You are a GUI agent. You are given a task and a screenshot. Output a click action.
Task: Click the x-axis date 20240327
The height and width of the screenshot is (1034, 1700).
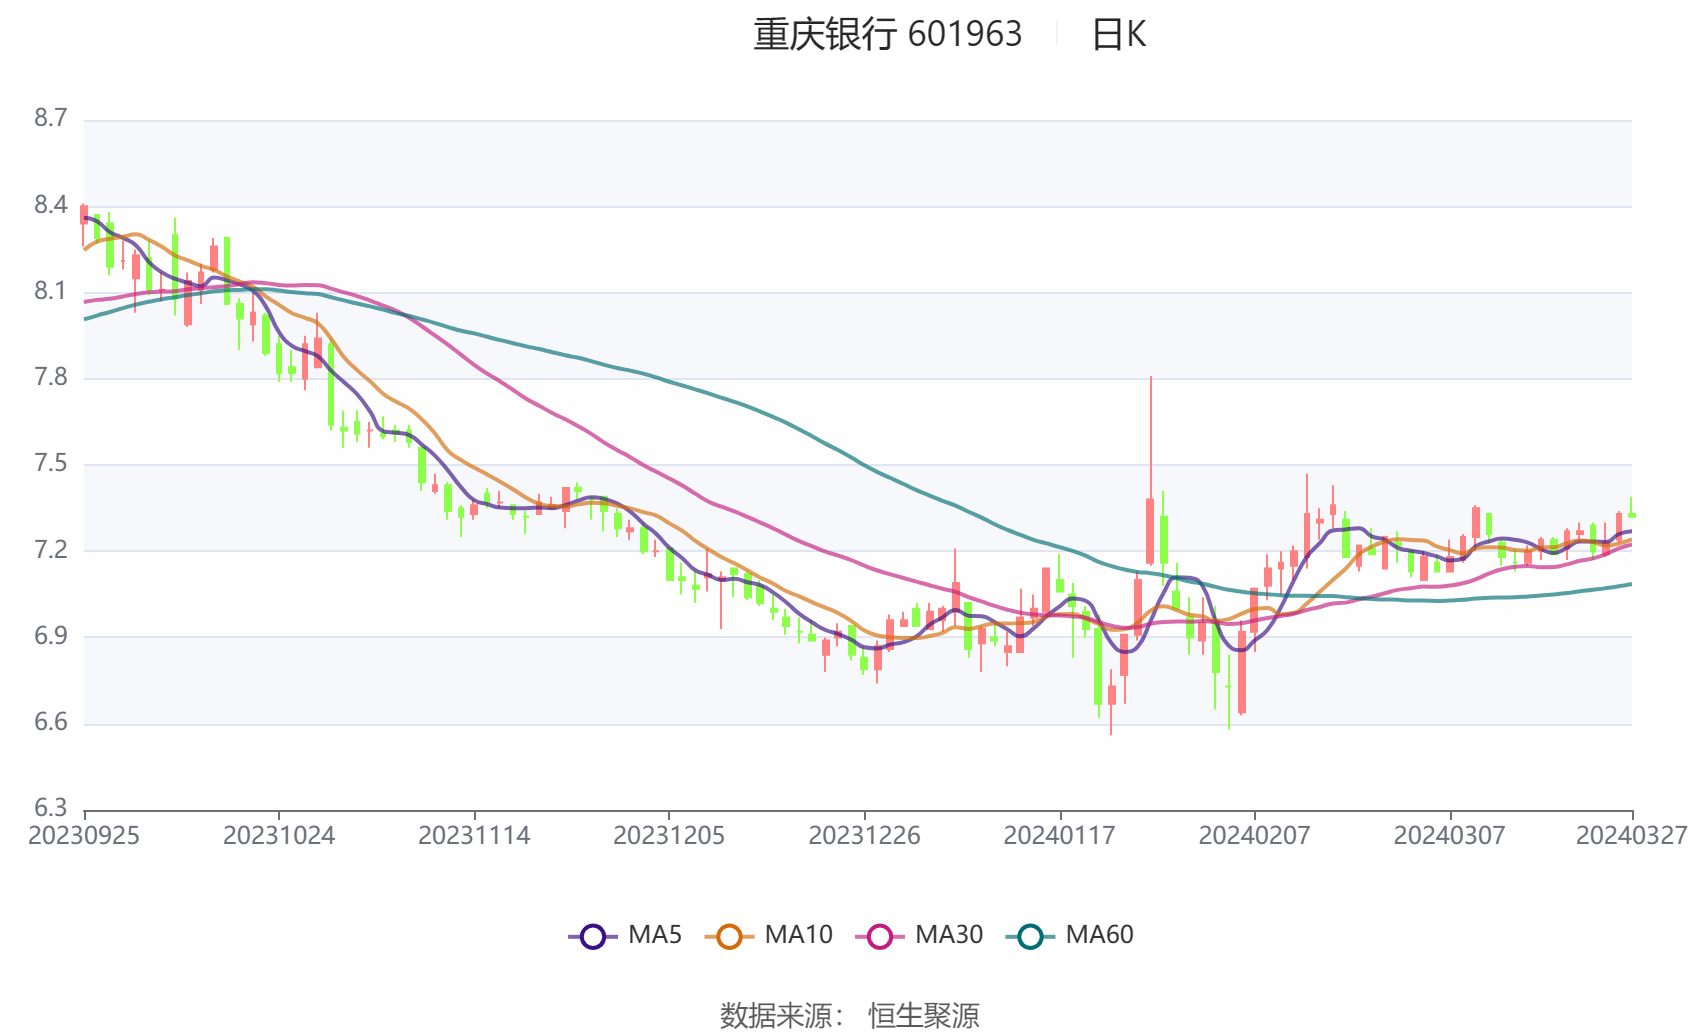[x=1632, y=836]
